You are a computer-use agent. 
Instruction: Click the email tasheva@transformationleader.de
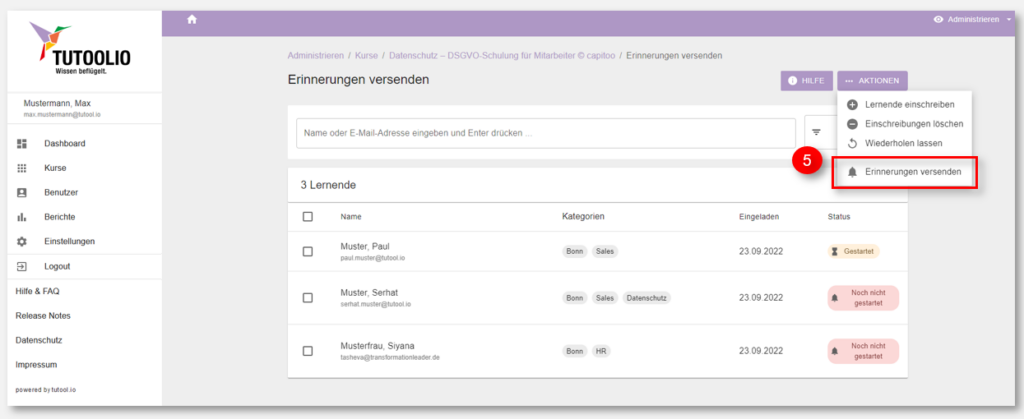coord(390,358)
